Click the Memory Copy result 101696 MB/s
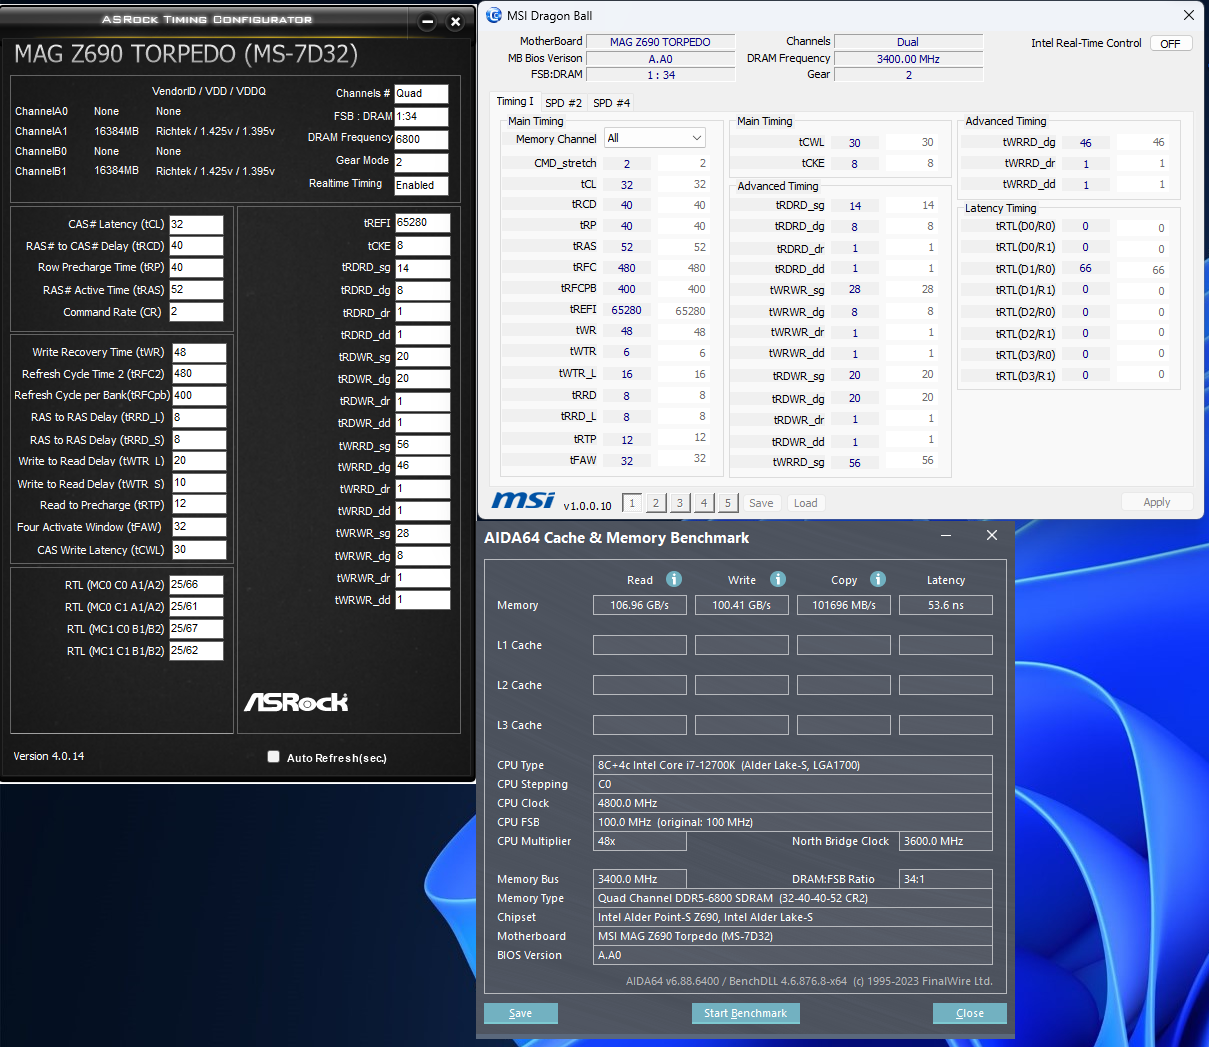1209x1047 pixels. pyautogui.click(x=844, y=605)
